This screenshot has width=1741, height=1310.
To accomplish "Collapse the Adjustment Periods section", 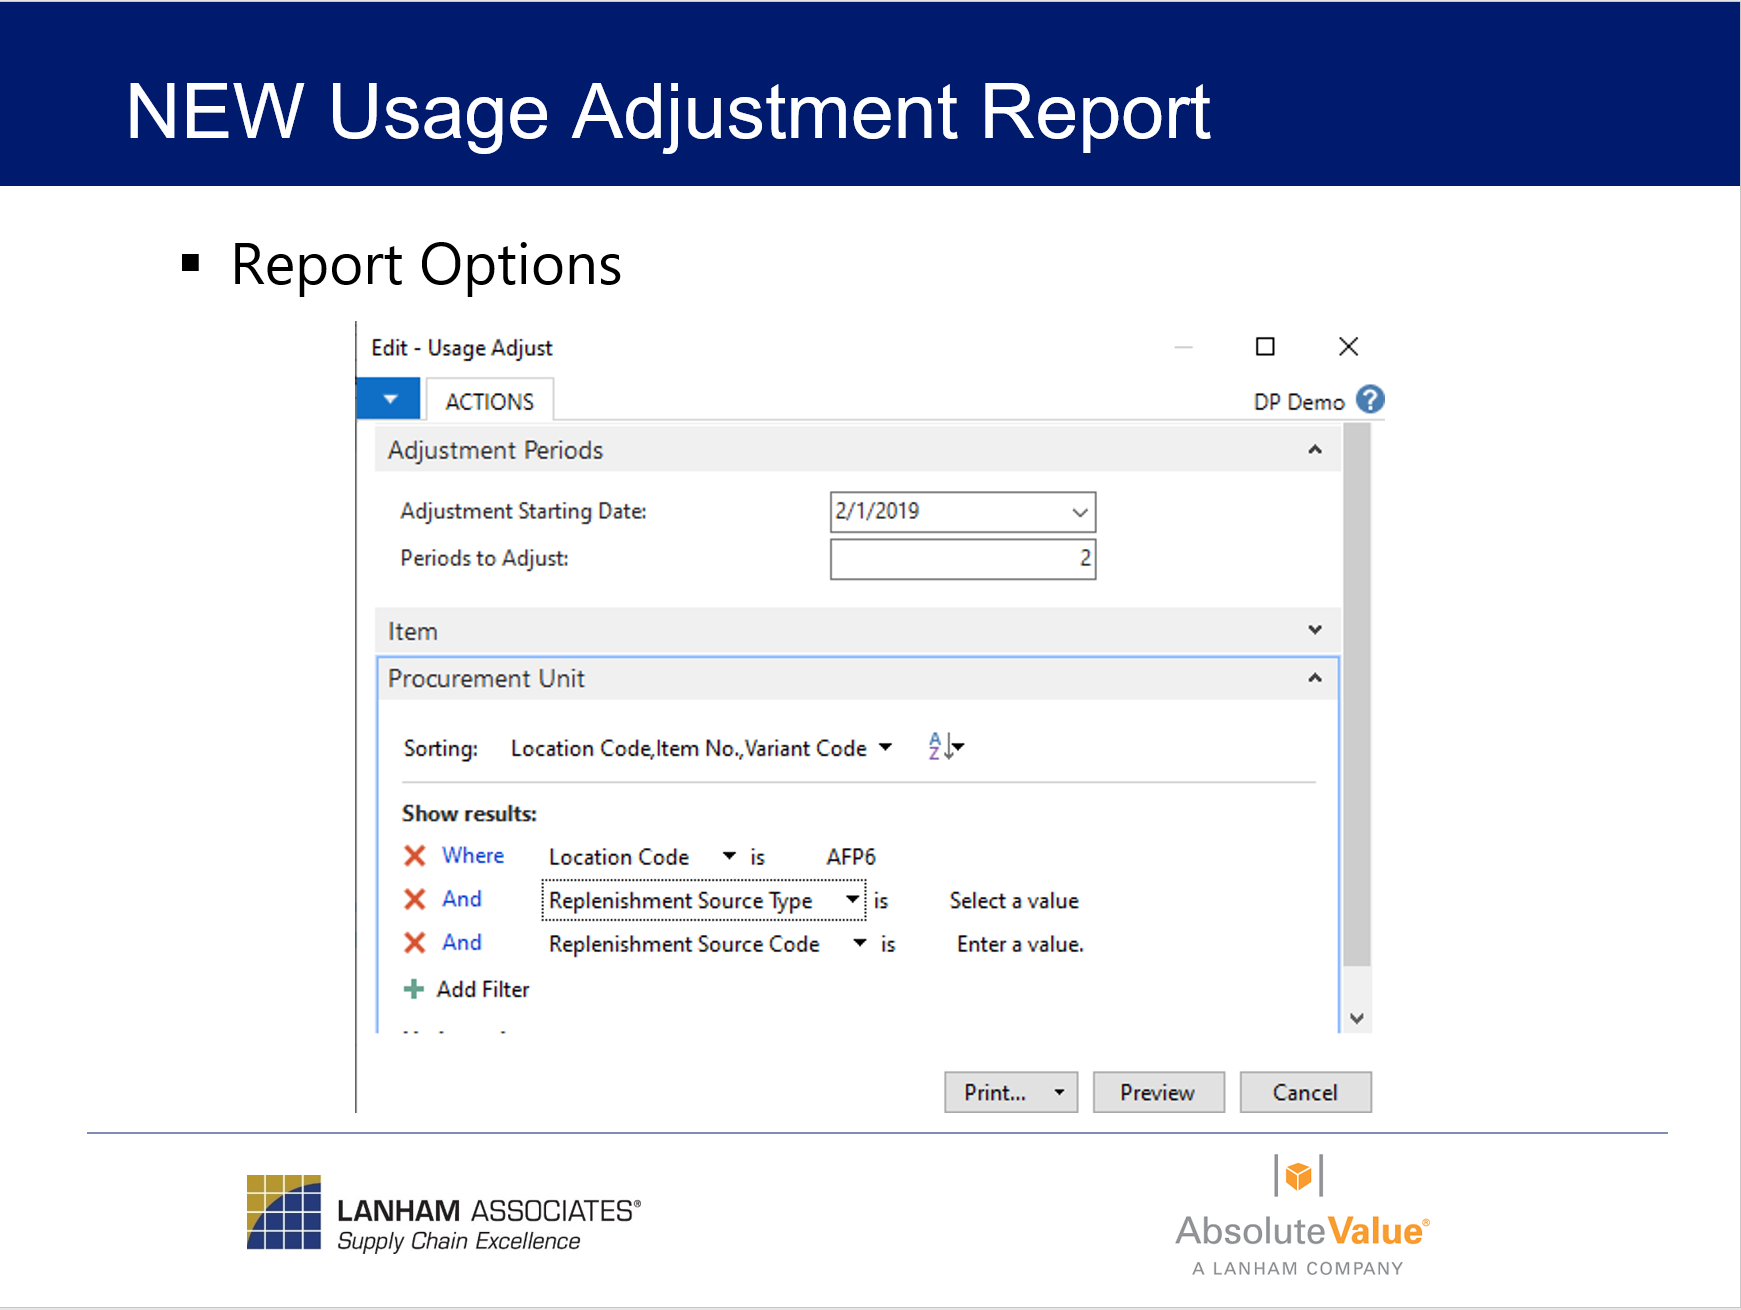I will click(x=1315, y=450).
